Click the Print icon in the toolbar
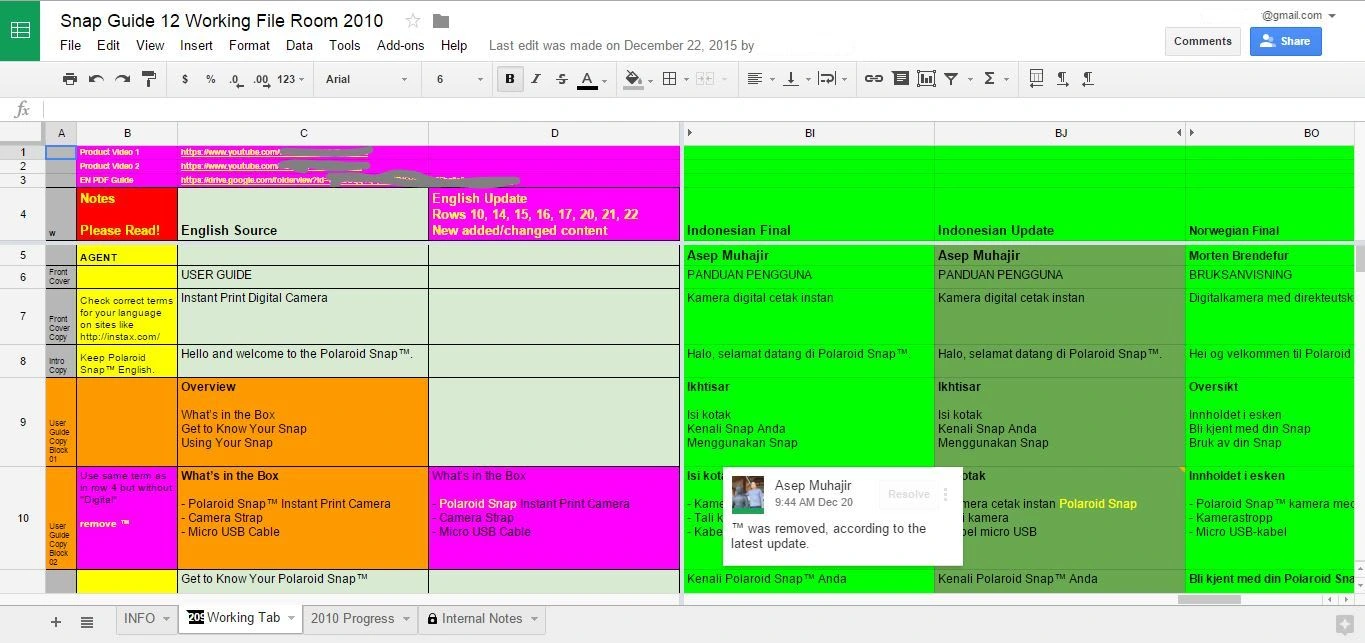Screen dimensions: 1365x643 [70, 79]
